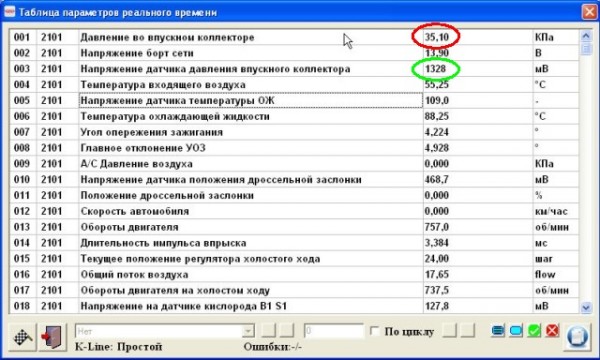Click first blank button after 'По циклу'
The width and height of the screenshot is (600, 360).
[450, 331]
